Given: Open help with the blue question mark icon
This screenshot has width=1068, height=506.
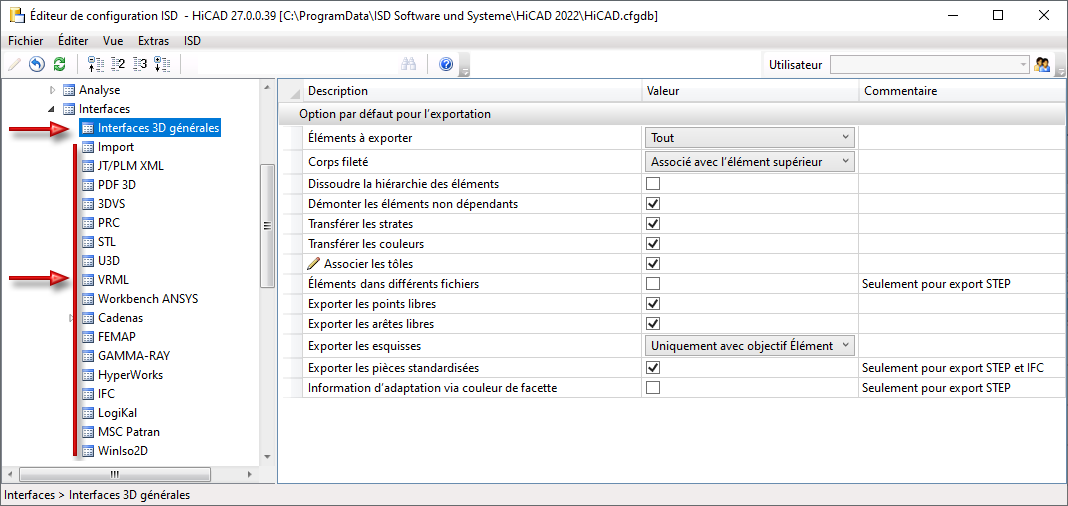Looking at the screenshot, I should pyautogui.click(x=446, y=64).
